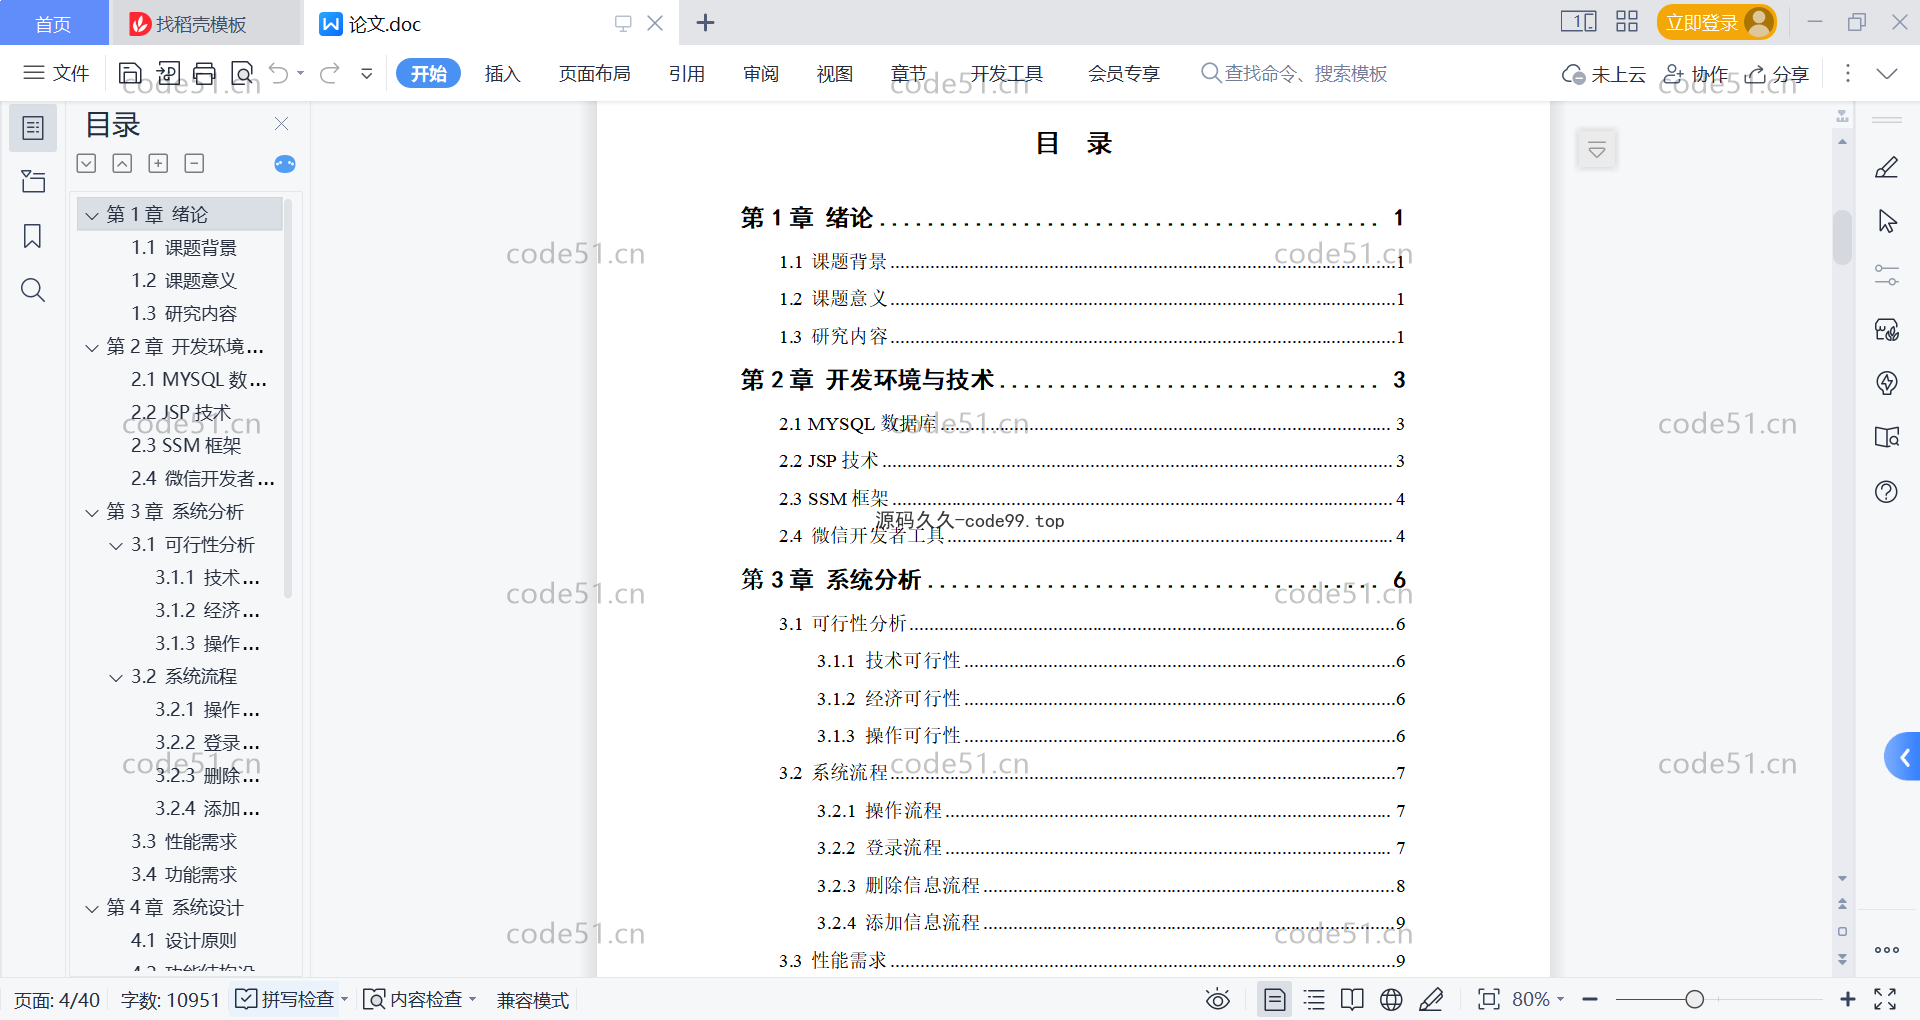The height and width of the screenshot is (1020, 1920).
Task: Close the 目录 navigation pane
Action: coord(281,124)
